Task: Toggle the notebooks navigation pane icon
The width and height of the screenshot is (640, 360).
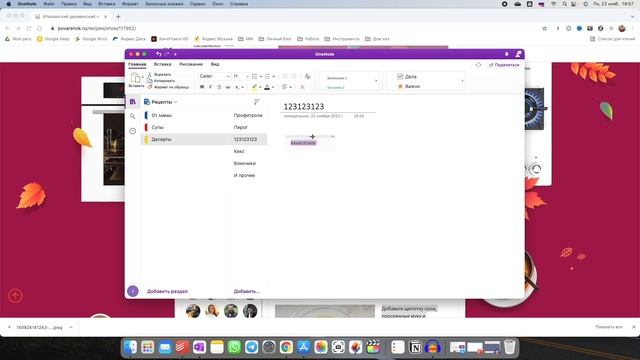Action: pyautogui.click(x=133, y=102)
